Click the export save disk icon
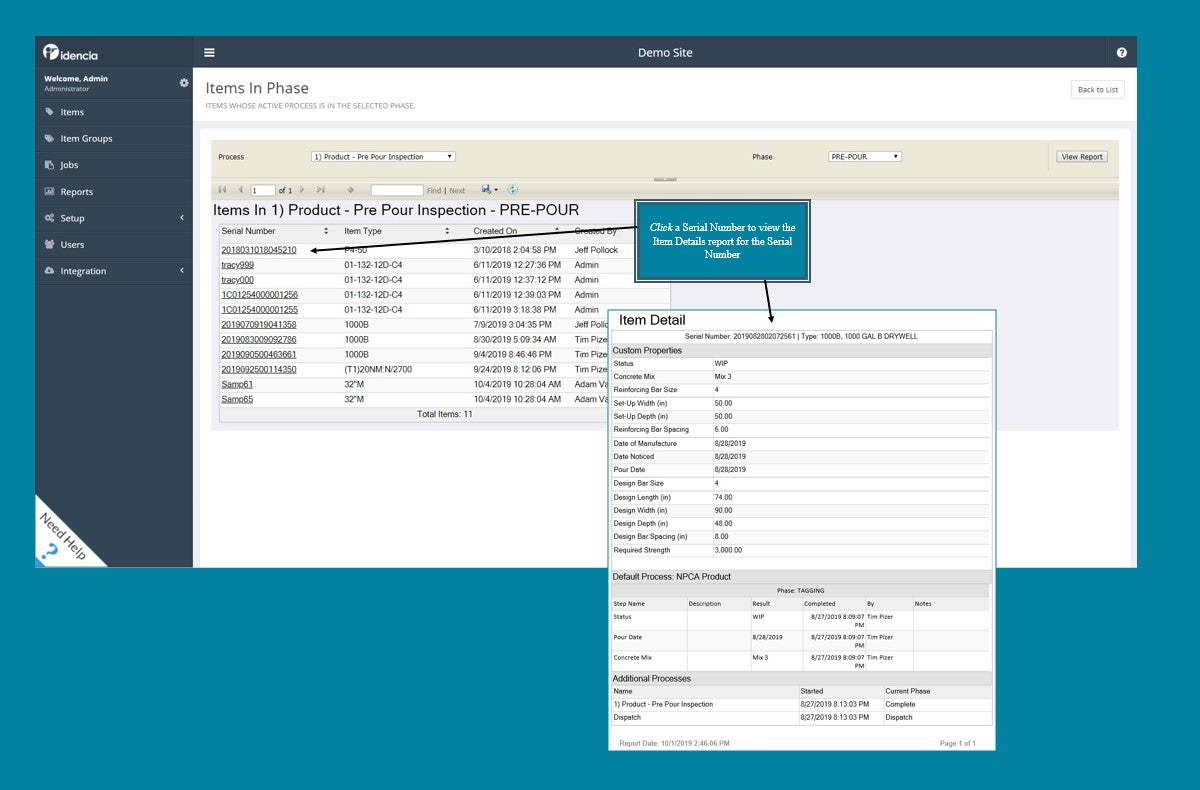The image size is (1200, 790). click(x=488, y=189)
